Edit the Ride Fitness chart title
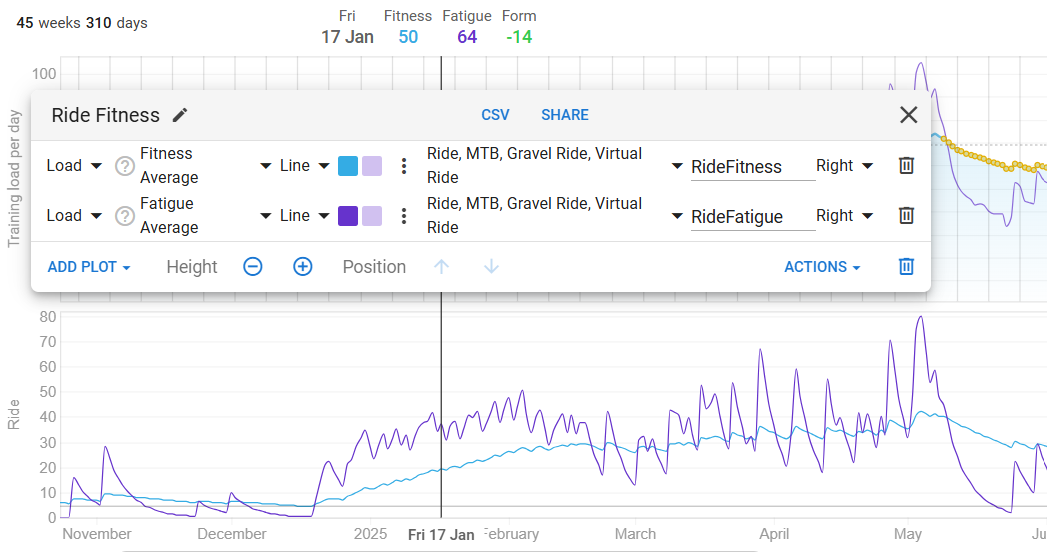The width and height of the screenshot is (1047, 552). tap(180, 115)
